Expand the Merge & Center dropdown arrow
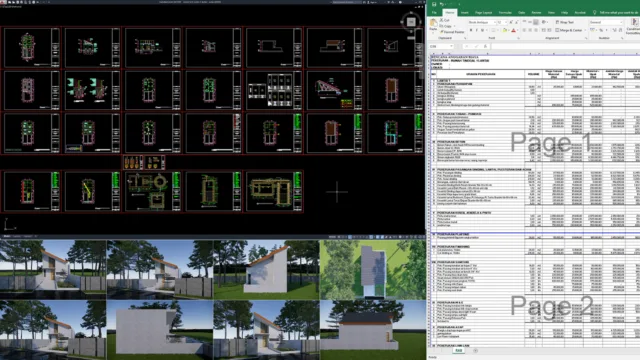640x360 pixels. pyautogui.click(x=585, y=30)
